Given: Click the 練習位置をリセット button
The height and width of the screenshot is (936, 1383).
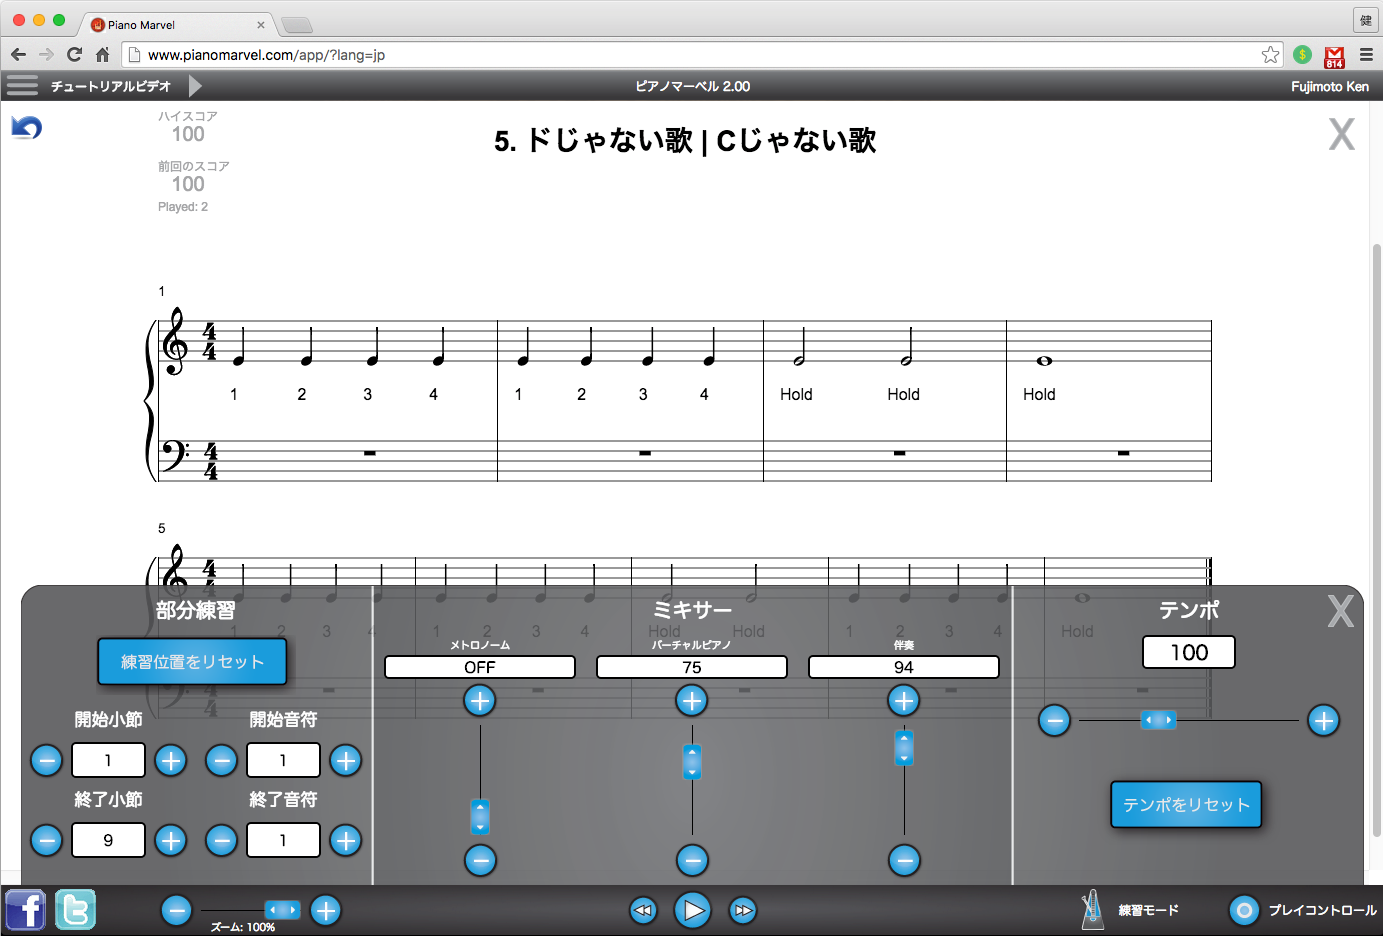Looking at the screenshot, I should tap(192, 662).
